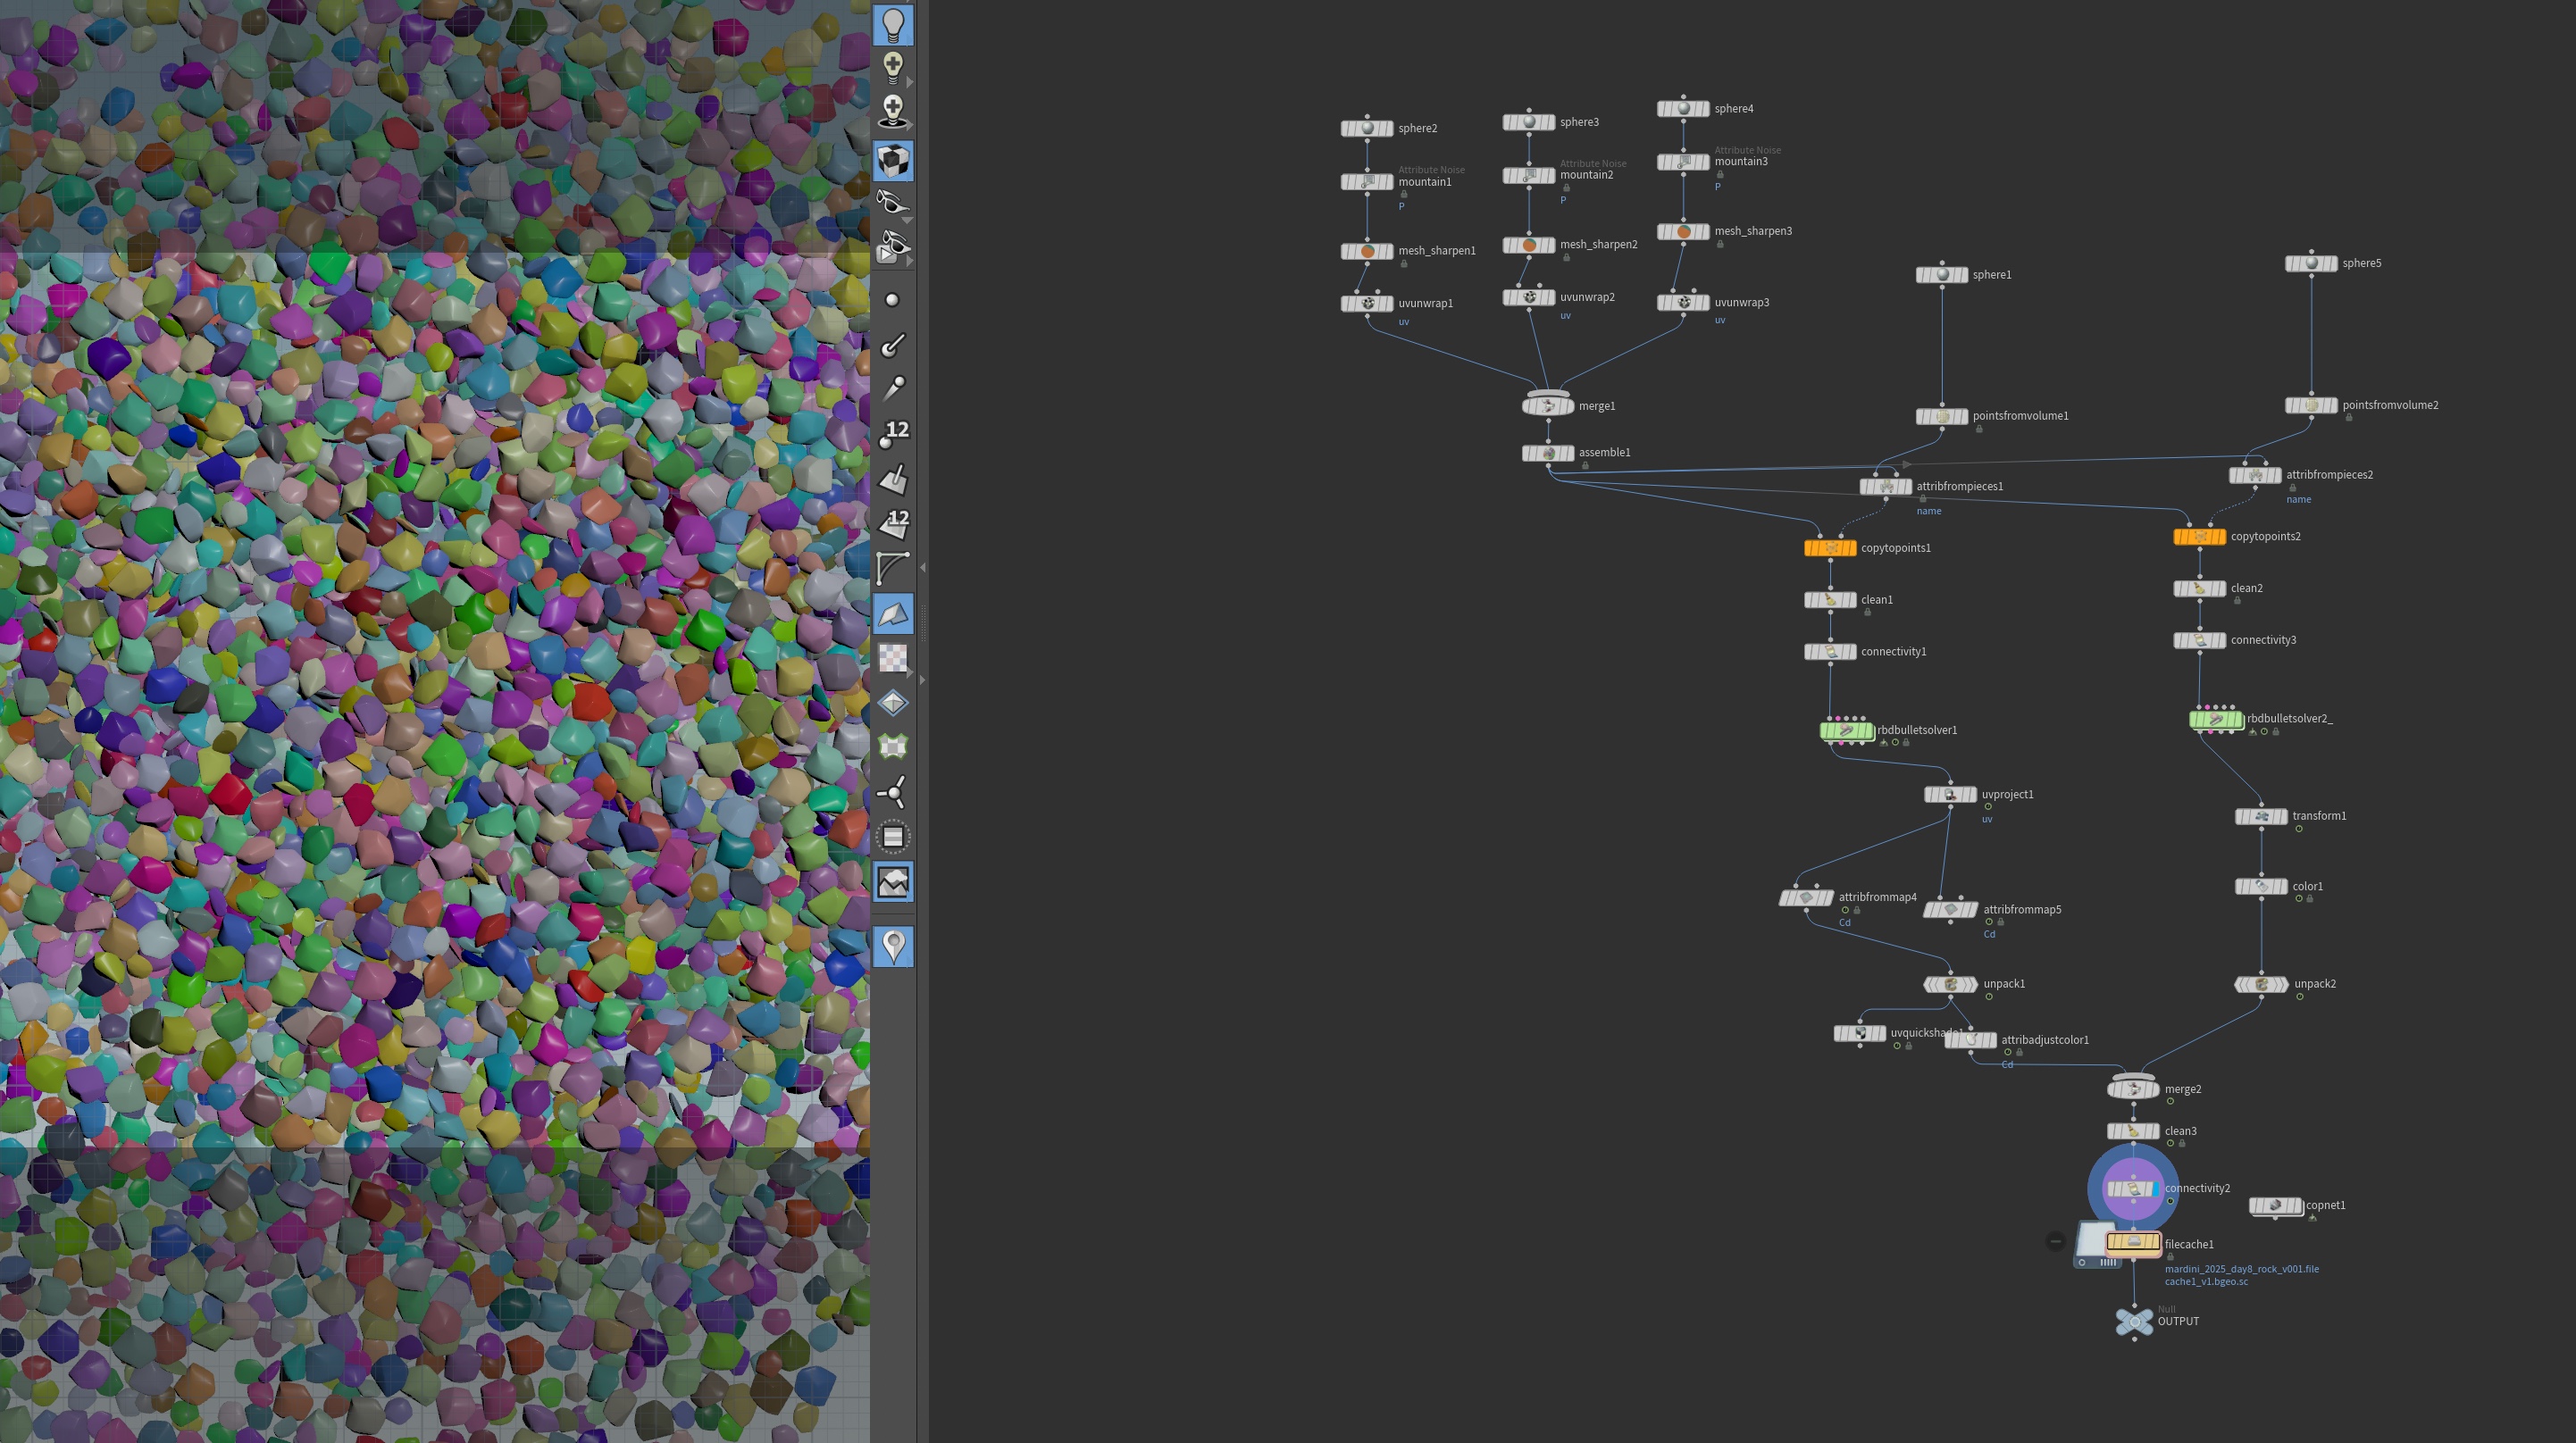Select the rbdbulletsolver1 green node
This screenshot has height=1443, width=2576.
pyautogui.click(x=1846, y=731)
